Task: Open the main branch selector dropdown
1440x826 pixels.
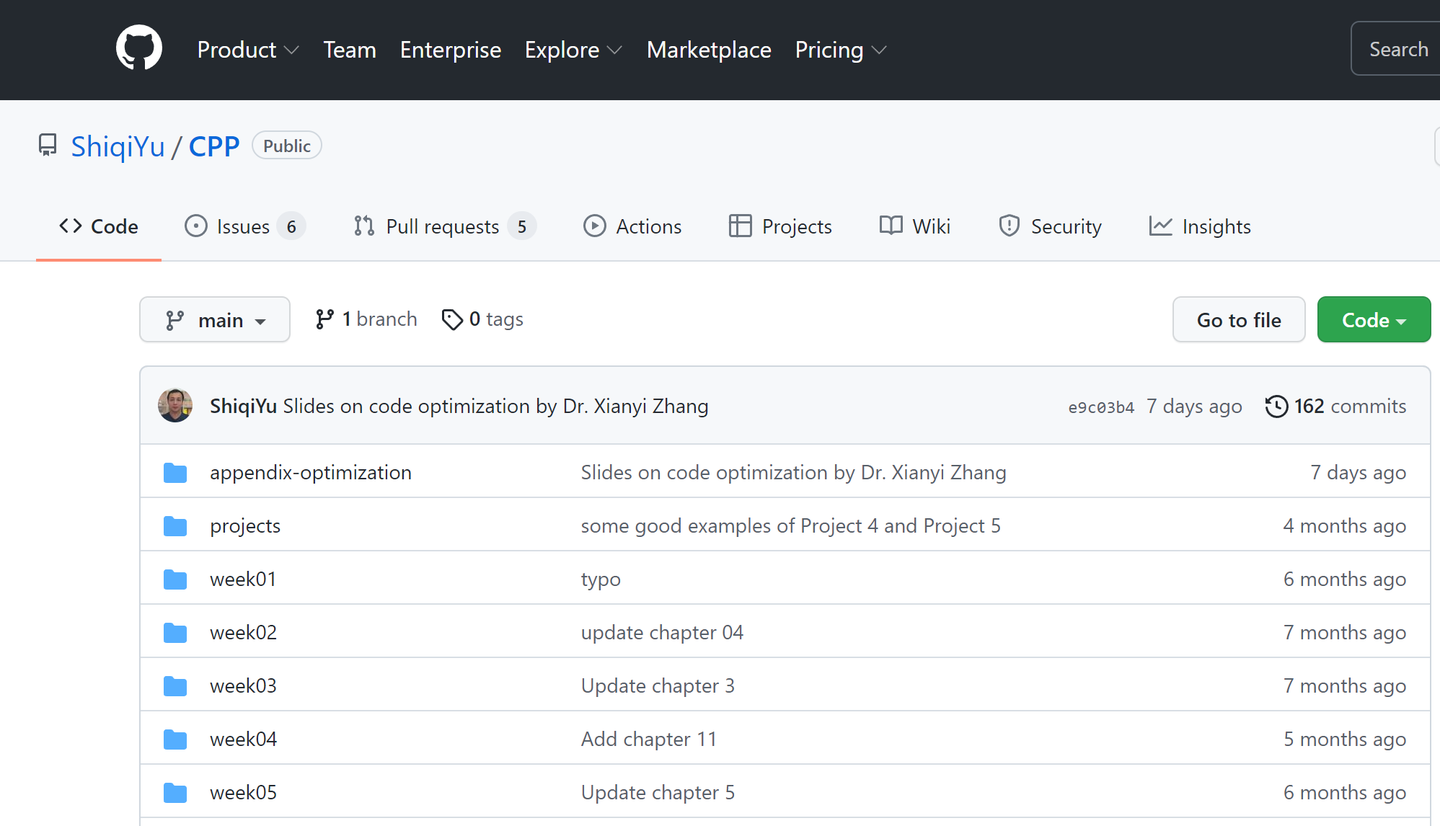Action: 215,319
